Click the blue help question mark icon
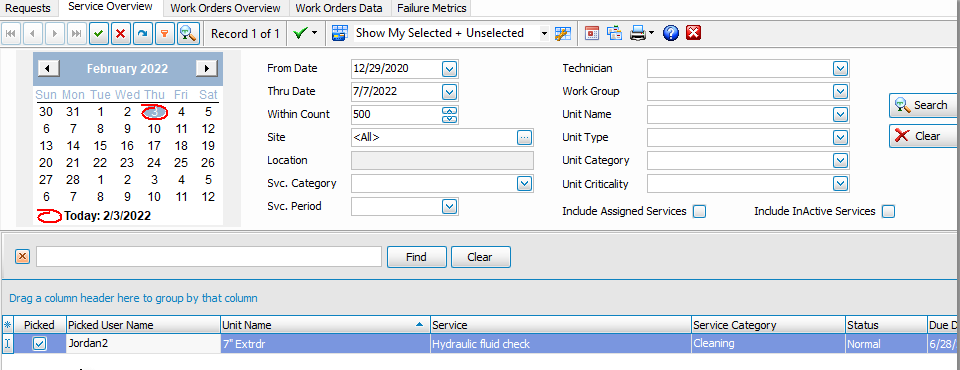The width and height of the screenshot is (960, 370). [671, 33]
